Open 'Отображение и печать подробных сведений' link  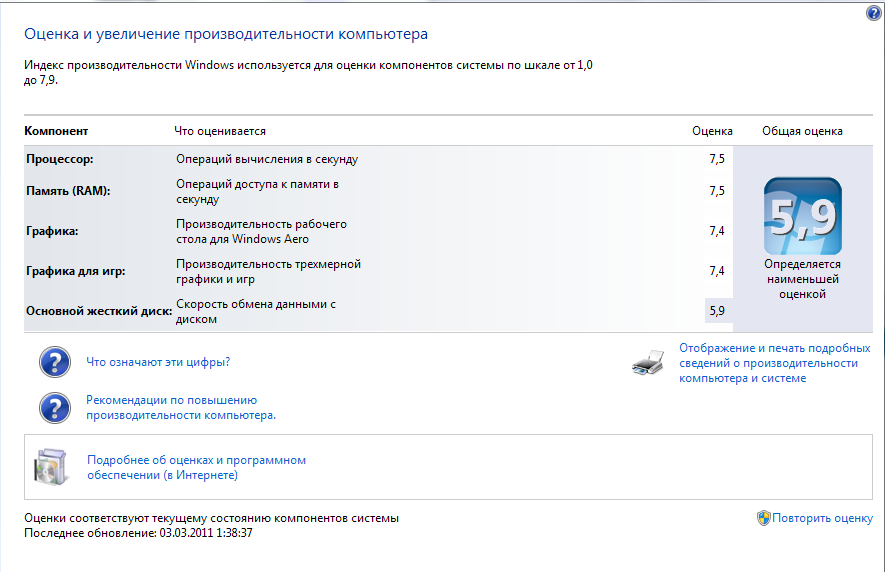point(774,363)
